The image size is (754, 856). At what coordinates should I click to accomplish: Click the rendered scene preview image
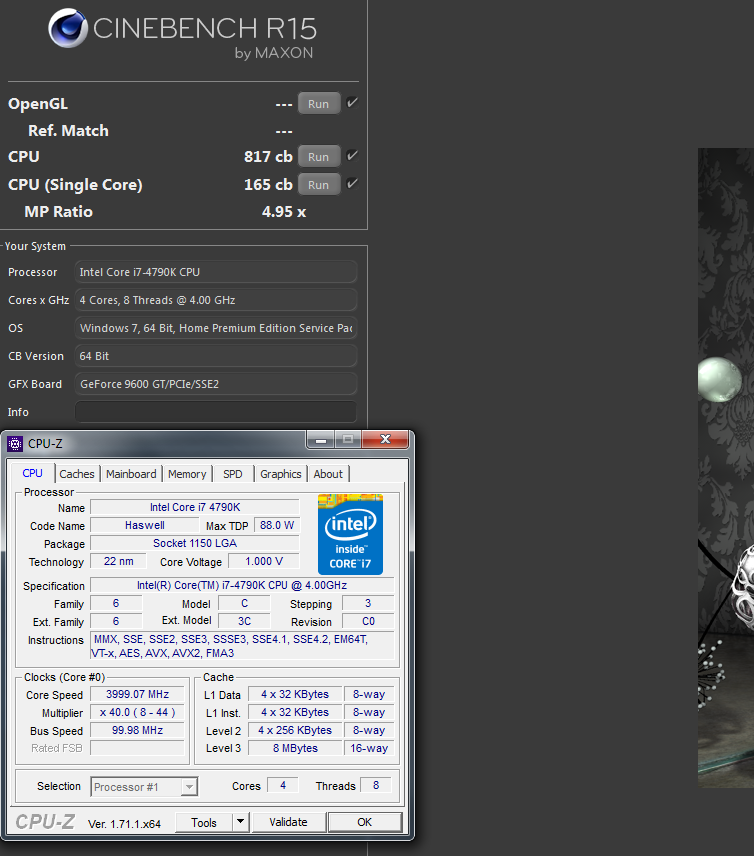coord(726,467)
